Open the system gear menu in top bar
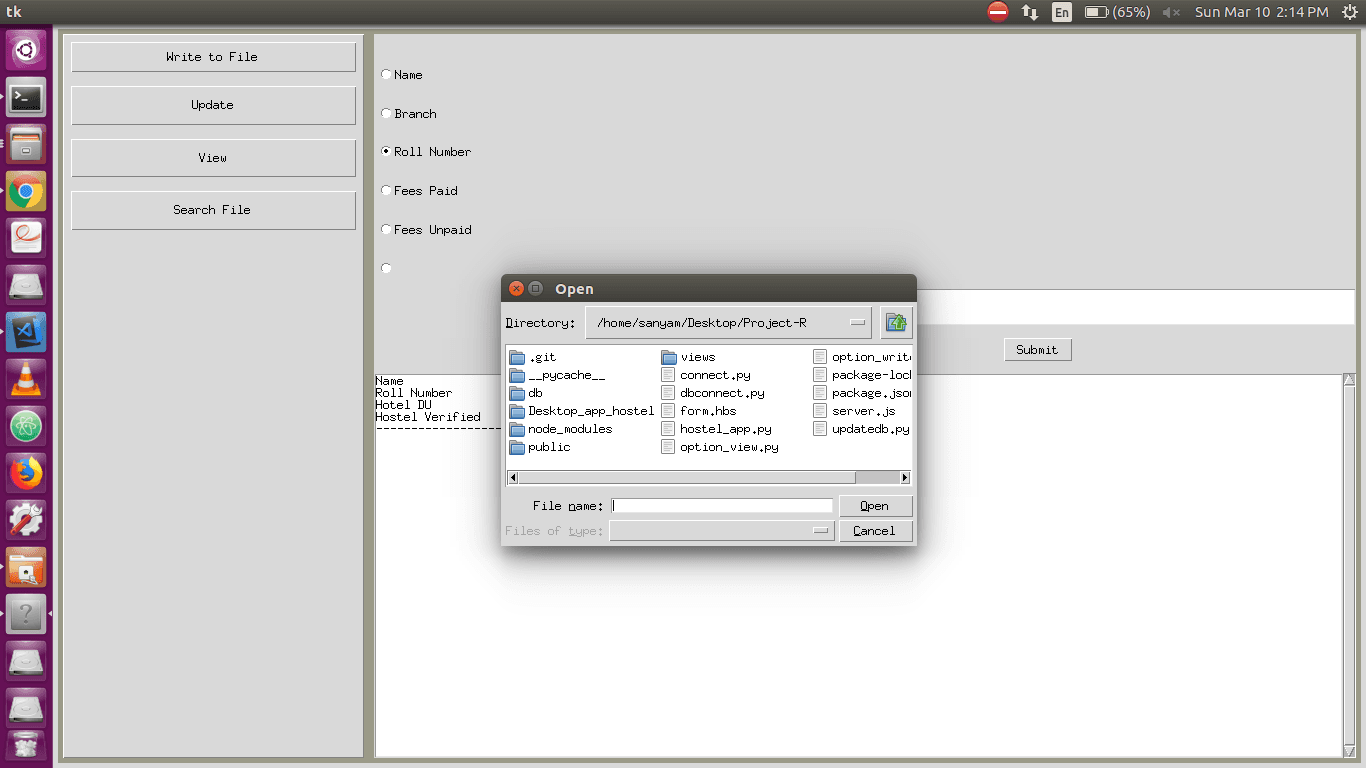 pos(1349,12)
